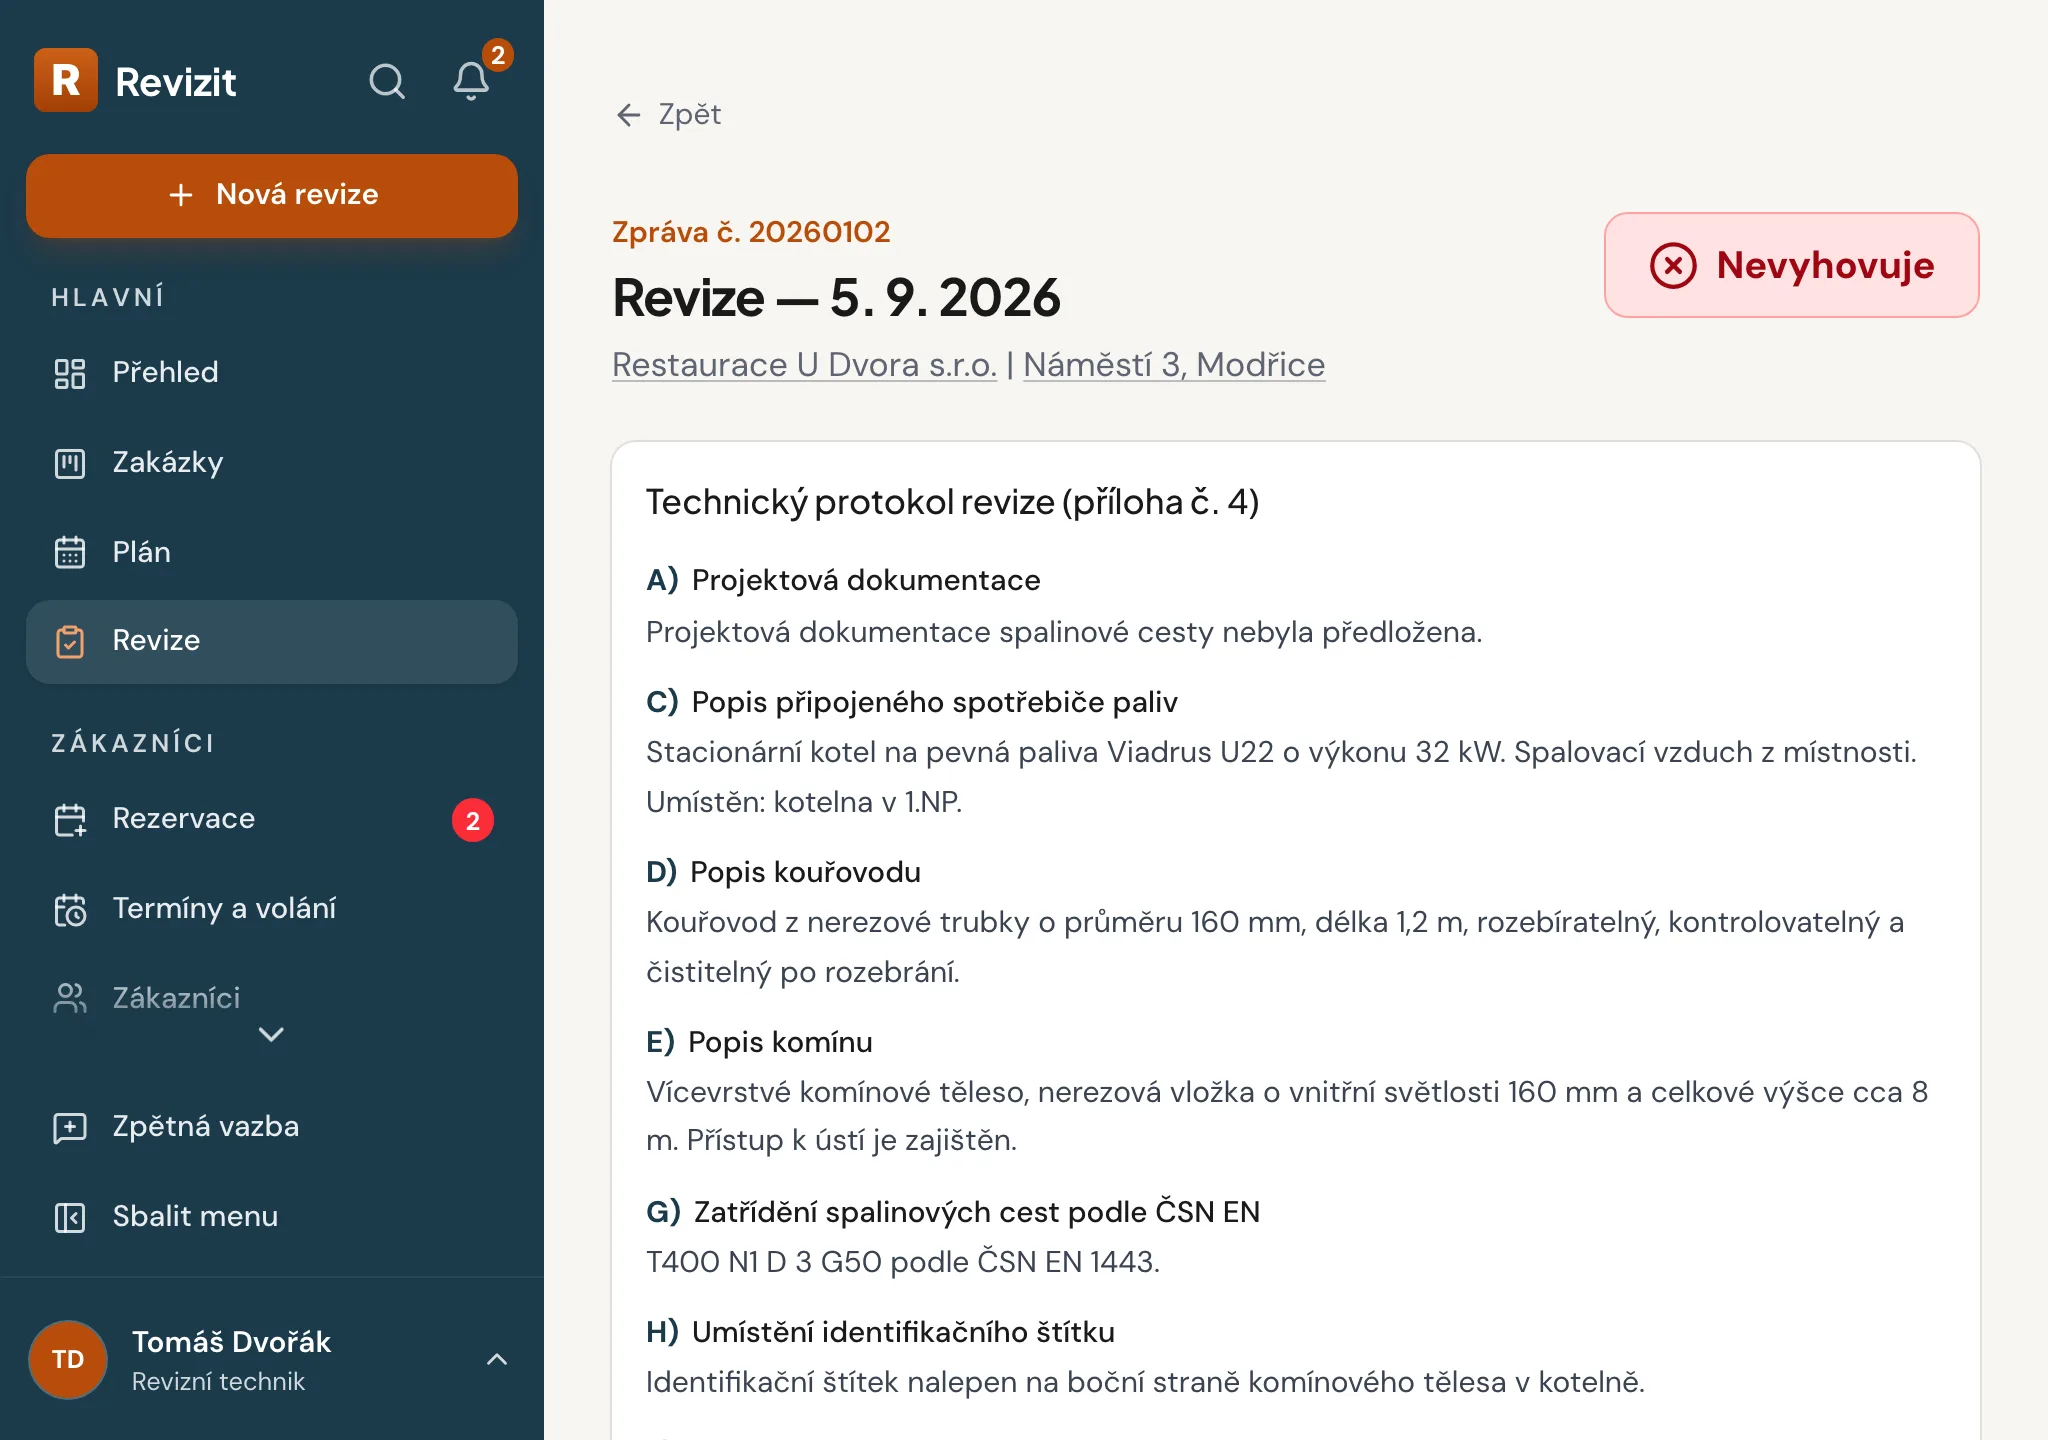Open Zpětná vazba

click(272, 1127)
